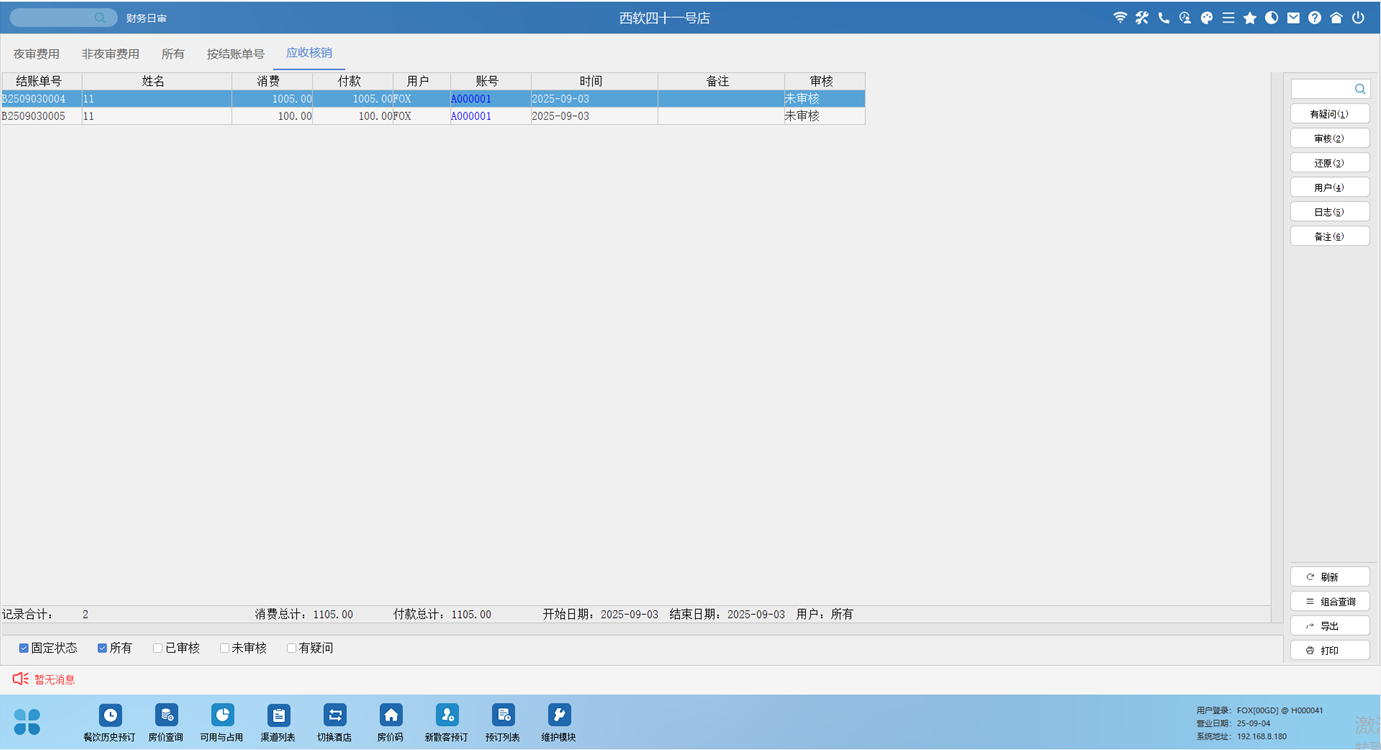The image size is (1381, 750).
Task: Click the 组合查询 button
Action: click(x=1330, y=602)
